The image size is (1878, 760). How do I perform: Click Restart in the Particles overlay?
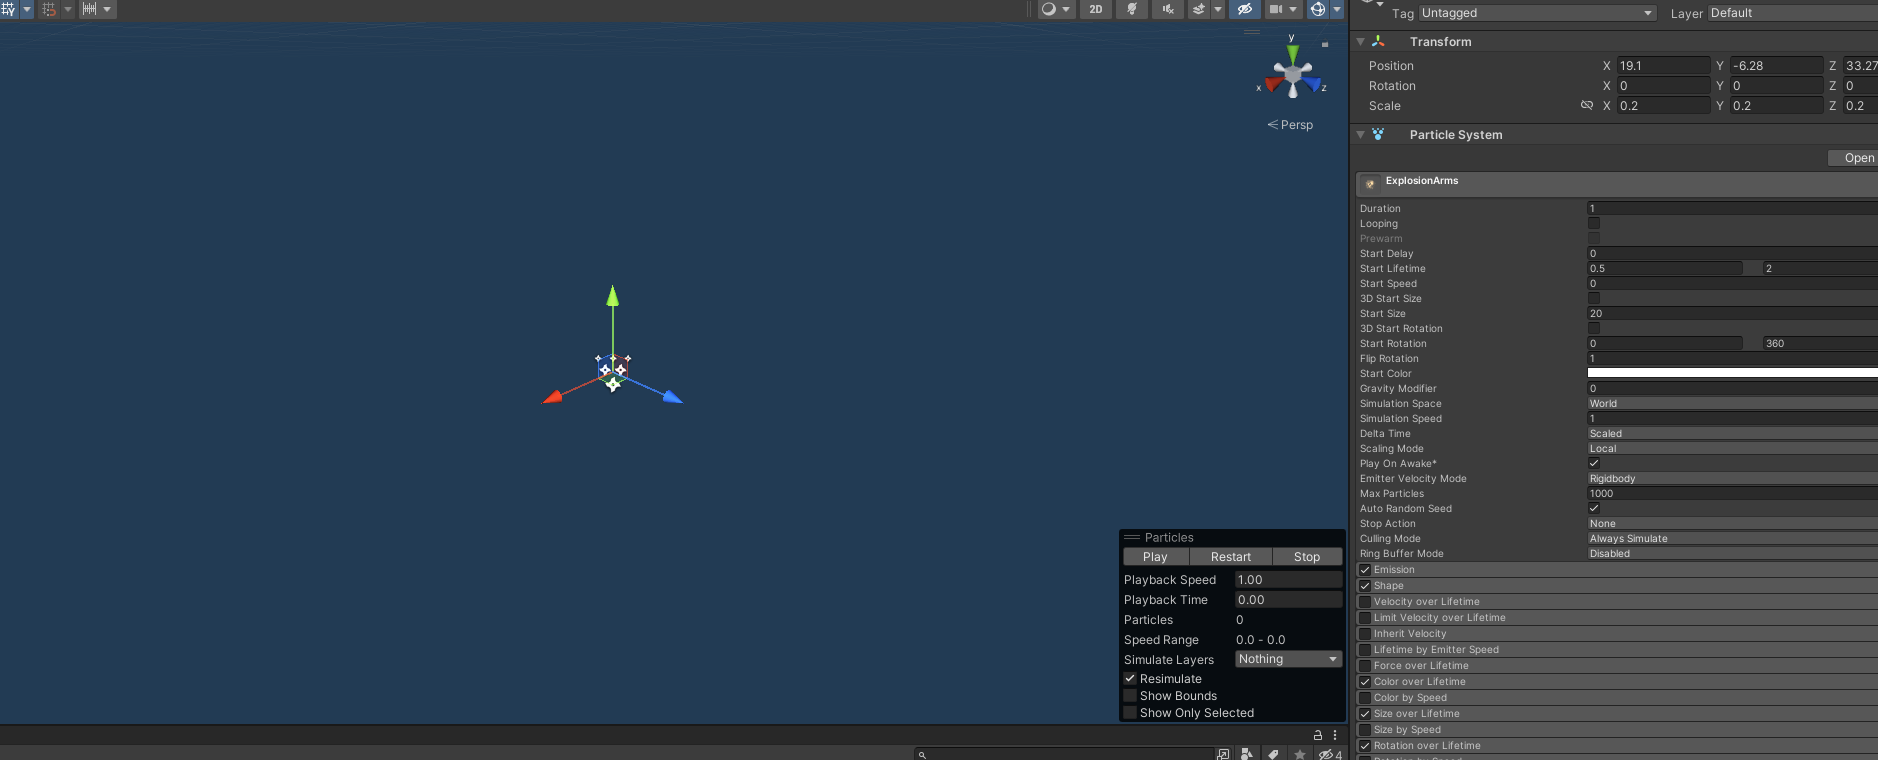point(1231,557)
